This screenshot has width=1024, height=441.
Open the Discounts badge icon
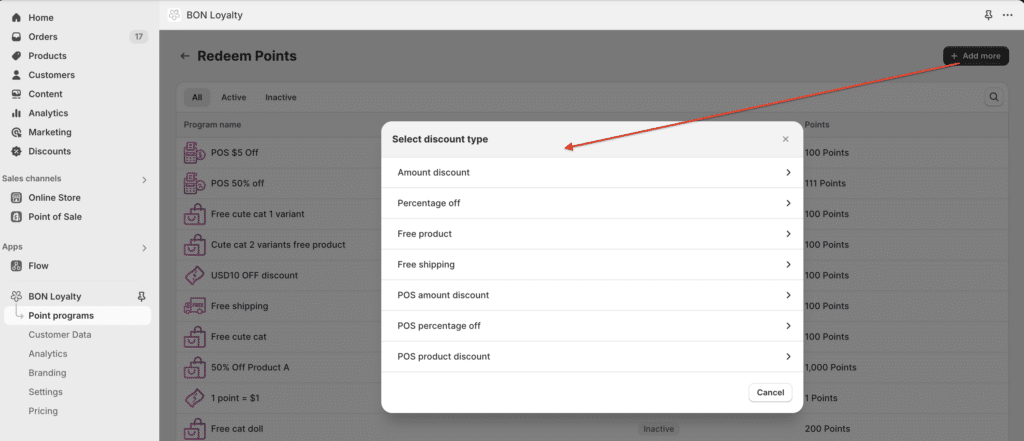coord(16,151)
